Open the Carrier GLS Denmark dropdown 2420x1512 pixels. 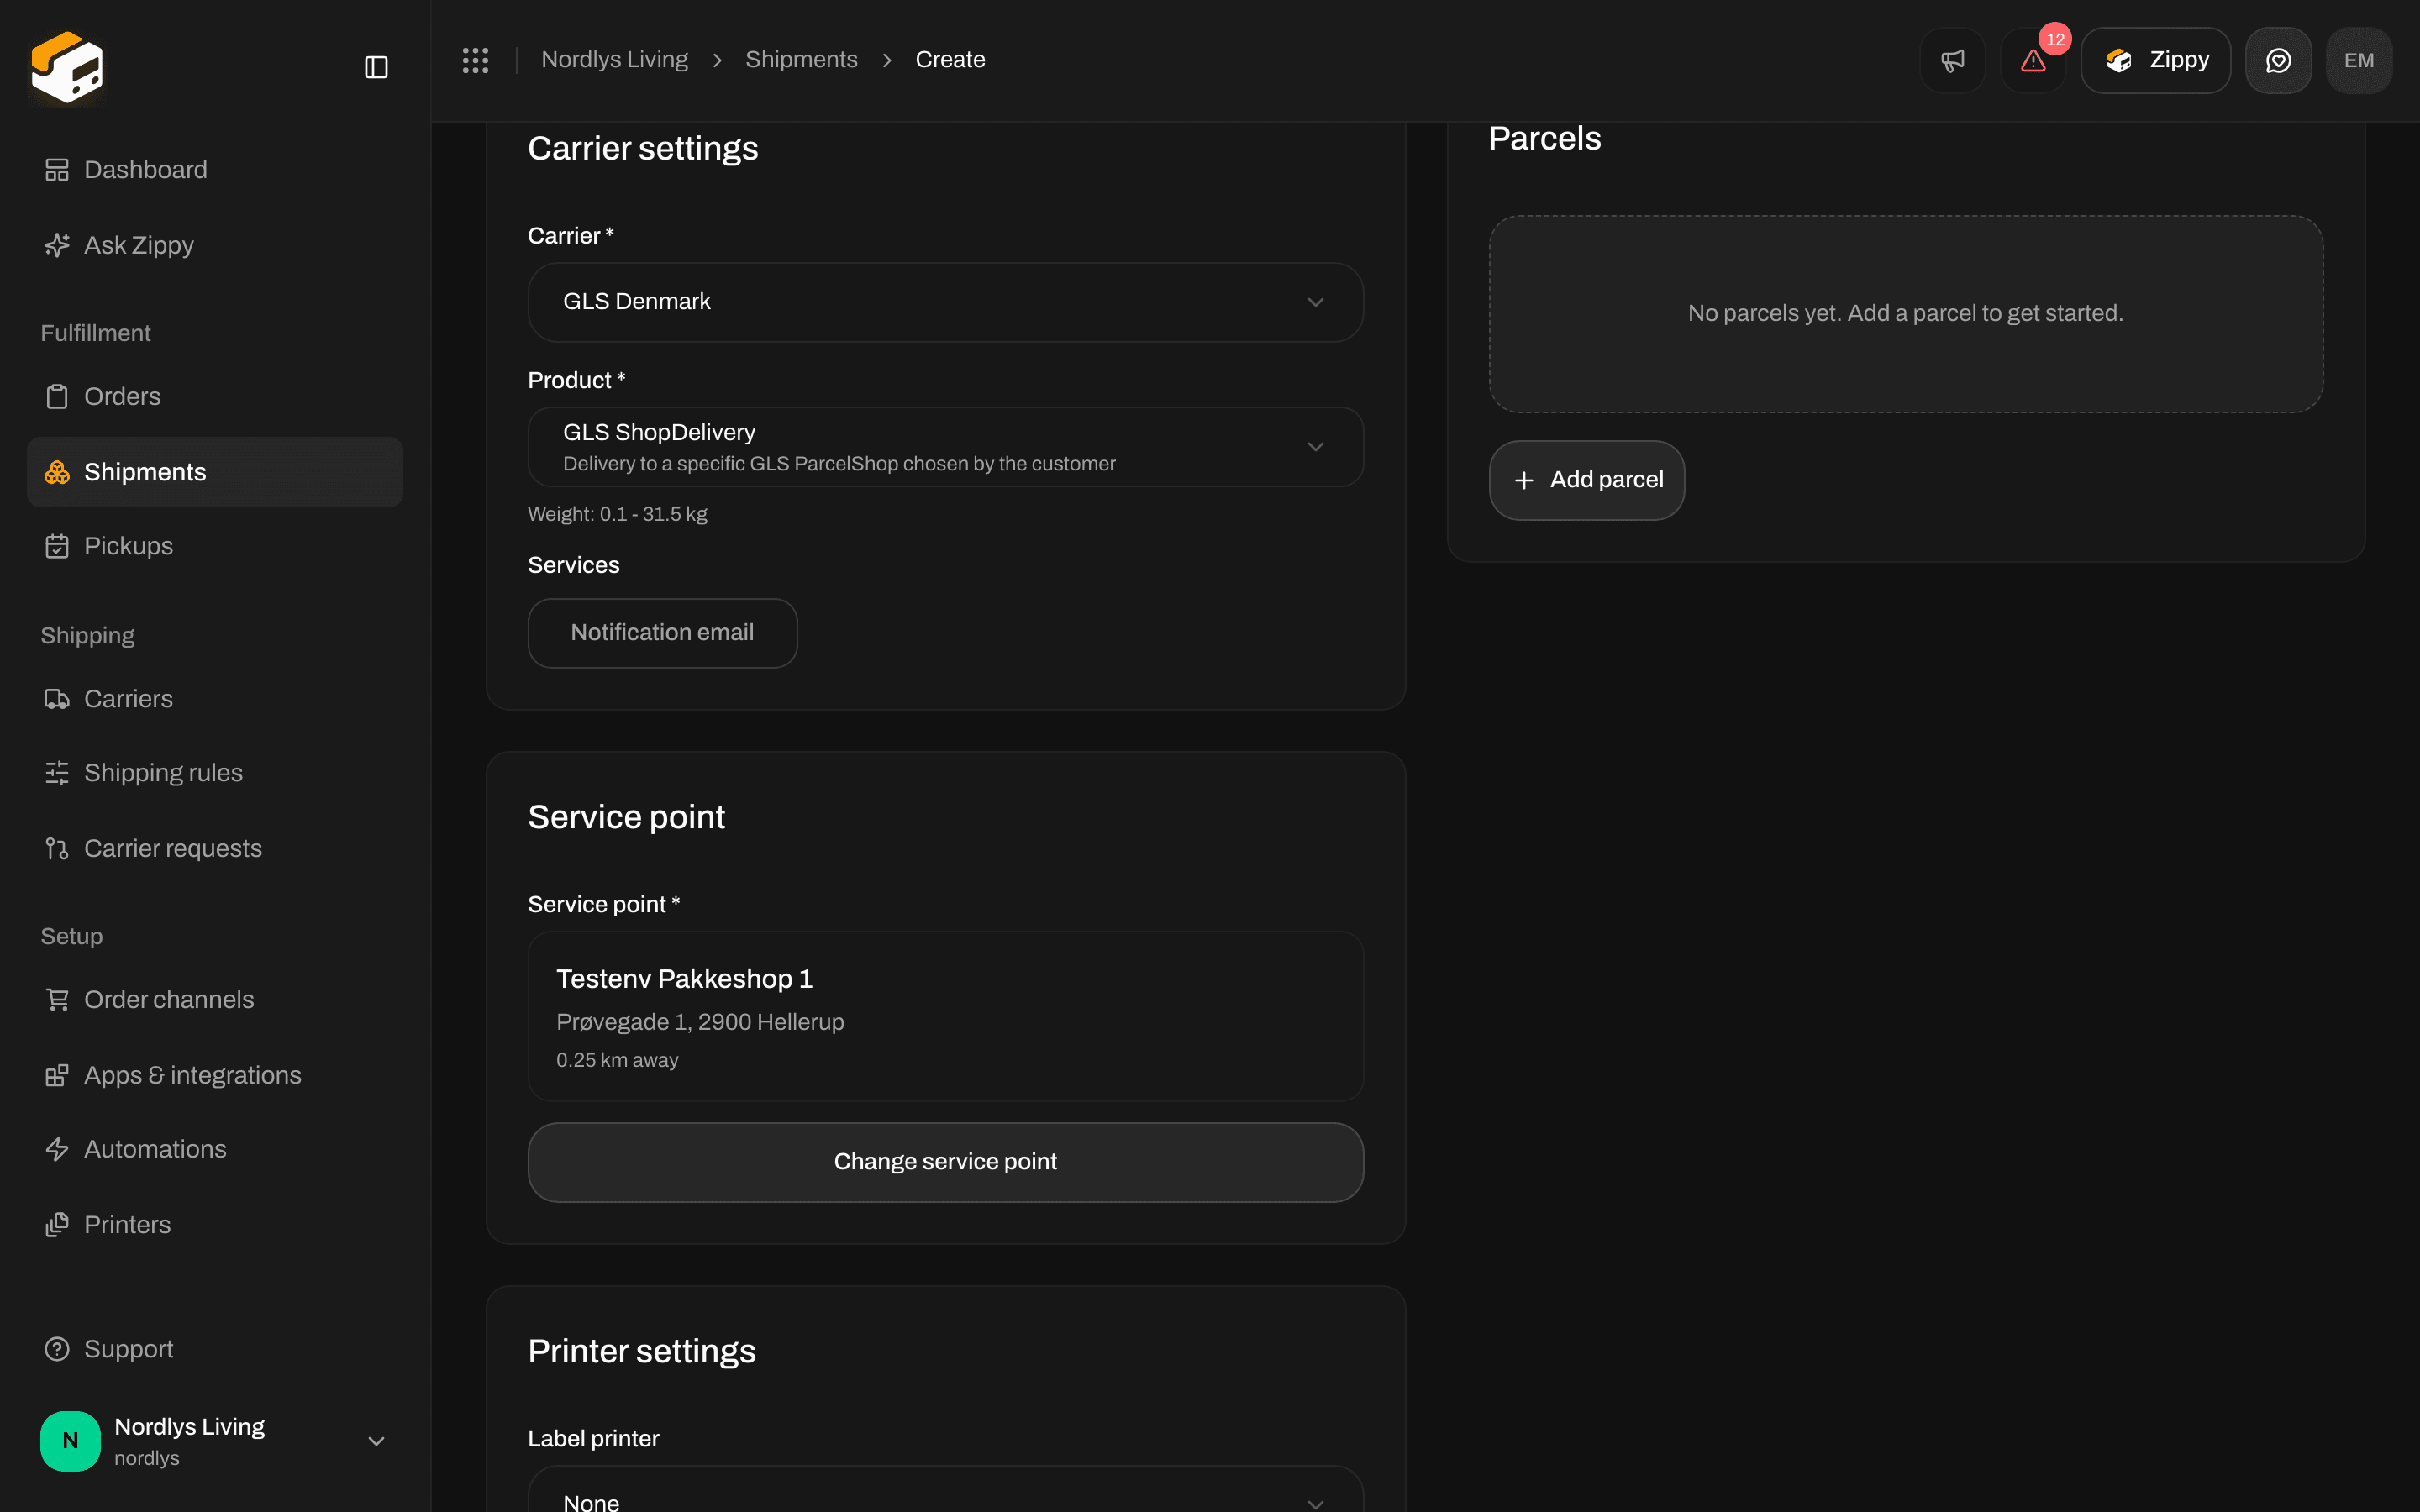(945, 302)
